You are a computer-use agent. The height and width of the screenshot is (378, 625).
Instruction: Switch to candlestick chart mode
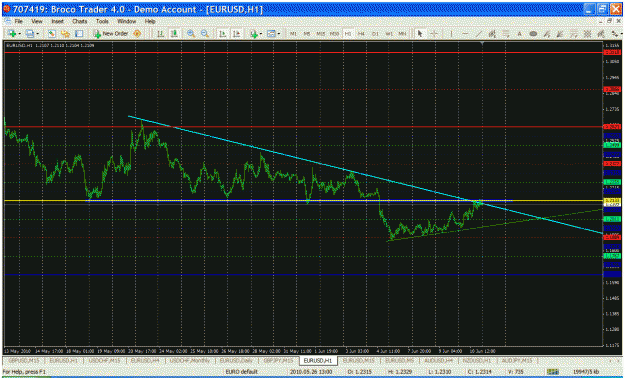coord(174,34)
